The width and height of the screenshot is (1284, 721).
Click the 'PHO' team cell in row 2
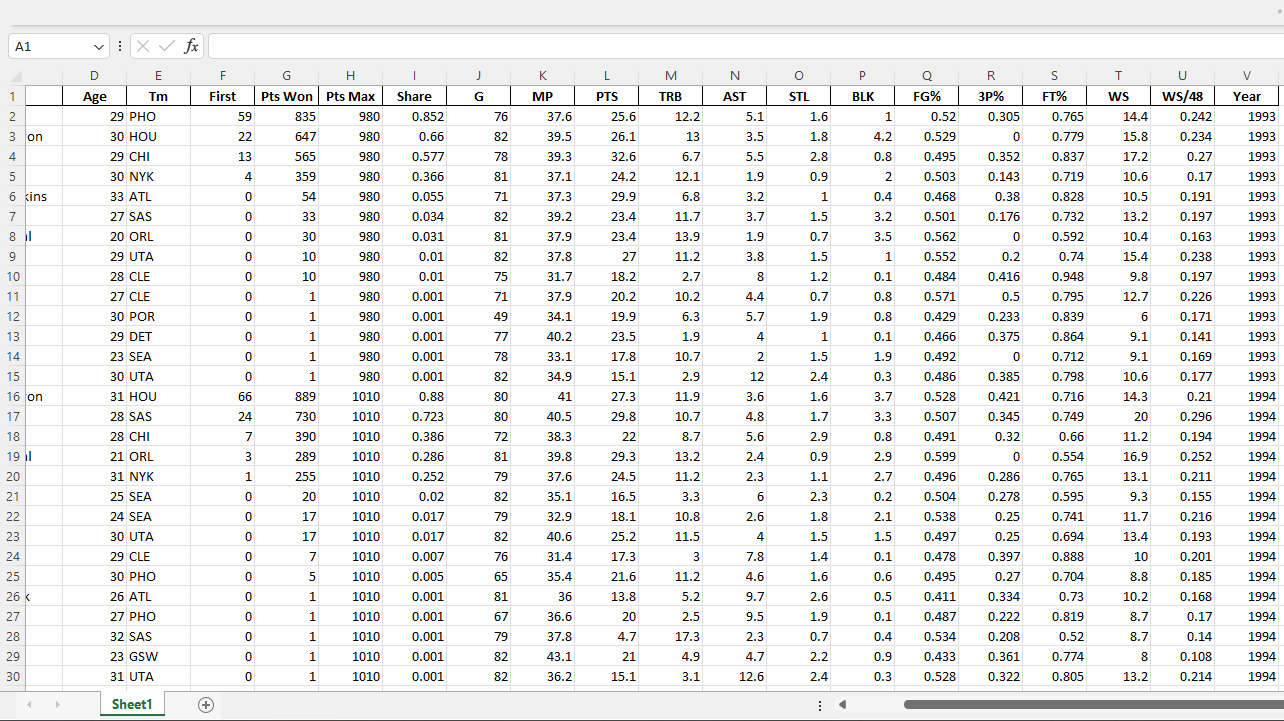(158, 116)
